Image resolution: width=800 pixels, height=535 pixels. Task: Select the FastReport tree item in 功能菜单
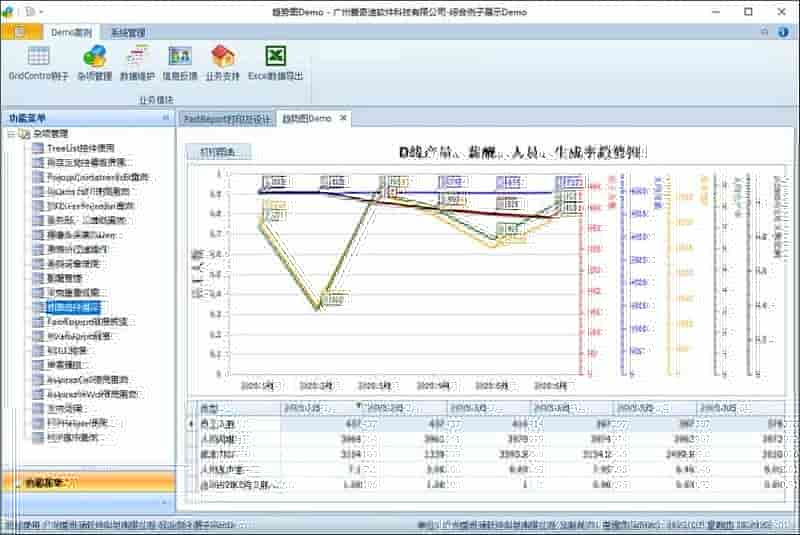pos(88,322)
